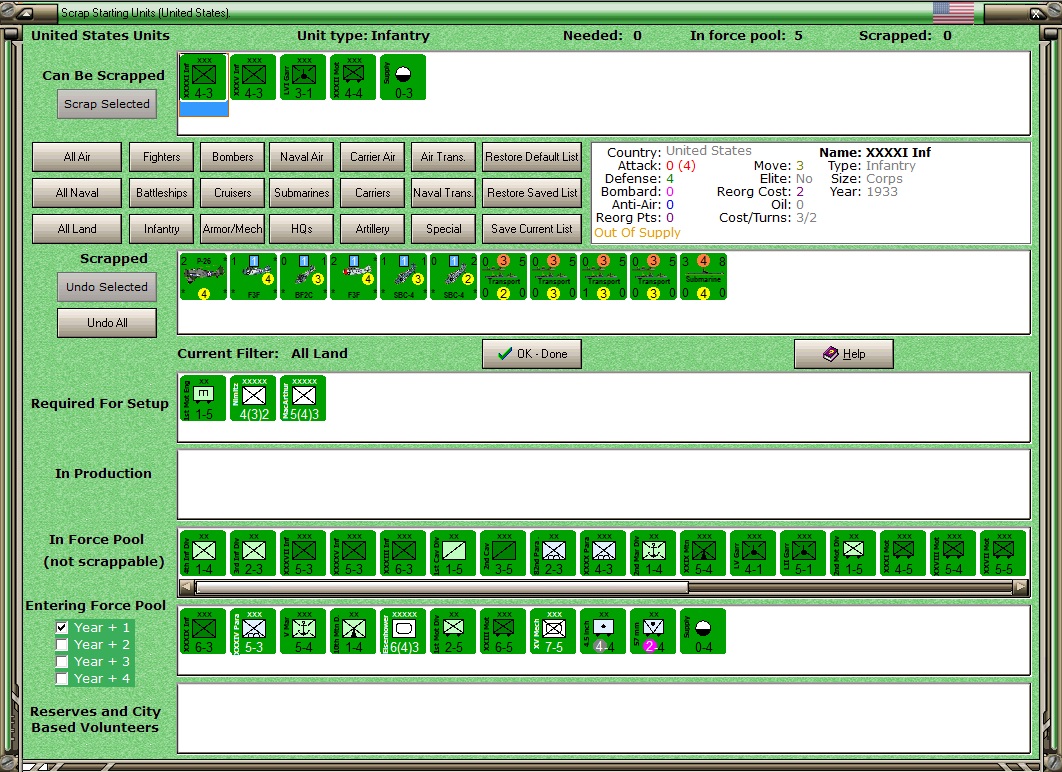
Task: Filter by Fighters
Action: [162, 157]
